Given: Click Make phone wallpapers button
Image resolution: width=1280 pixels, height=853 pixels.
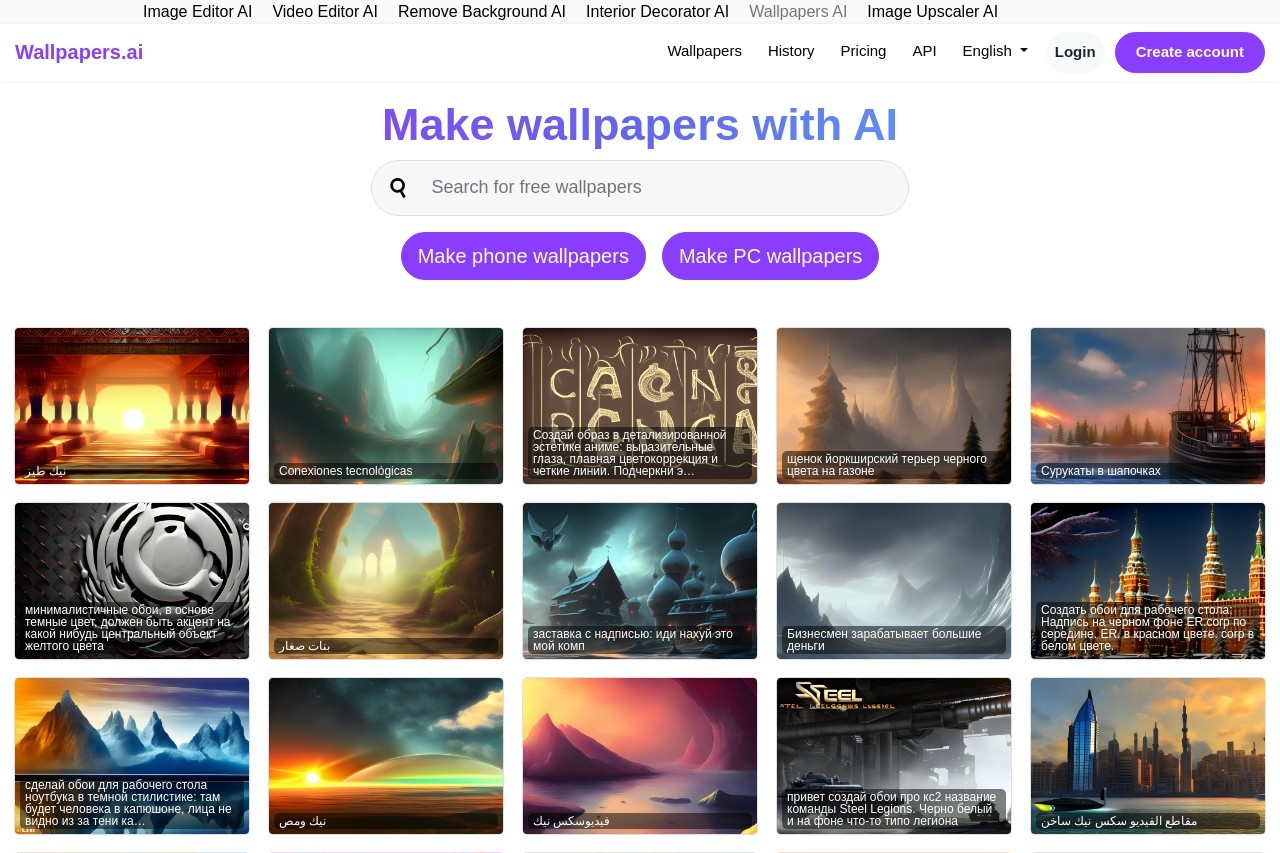Looking at the screenshot, I should point(523,256).
